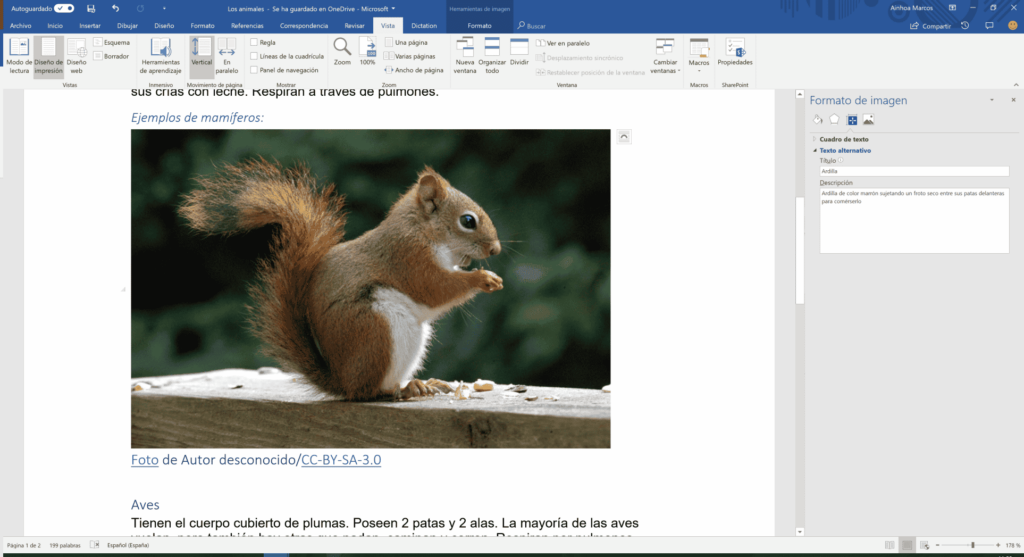The width and height of the screenshot is (1024, 557).
Task: Enable Panel de navegación checkbox
Action: [x=254, y=70]
